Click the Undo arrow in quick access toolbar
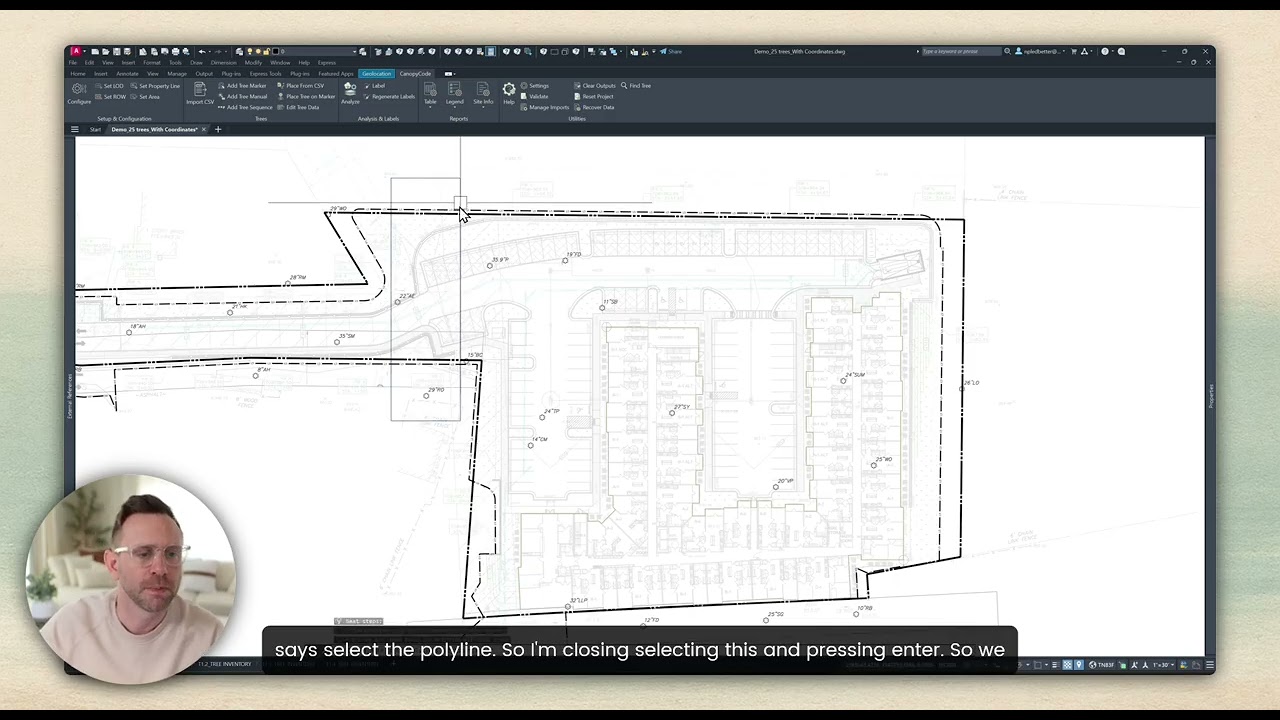1280x720 pixels. 202,51
